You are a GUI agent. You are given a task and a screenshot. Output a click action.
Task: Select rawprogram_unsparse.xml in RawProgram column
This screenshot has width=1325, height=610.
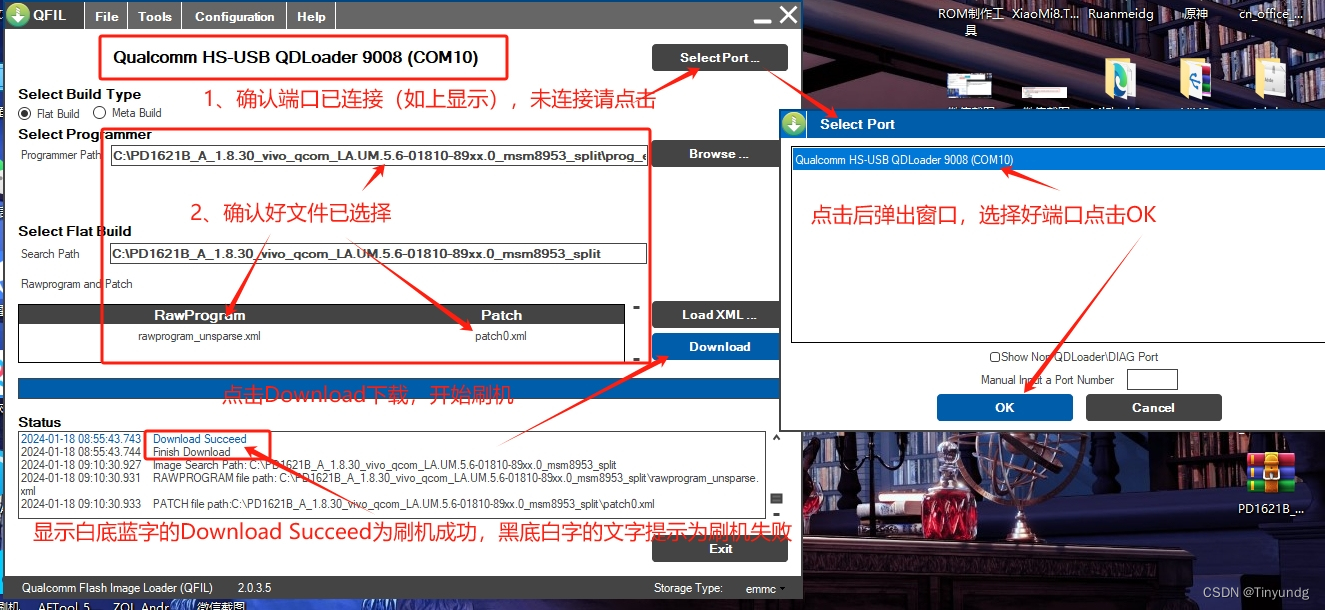point(199,336)
